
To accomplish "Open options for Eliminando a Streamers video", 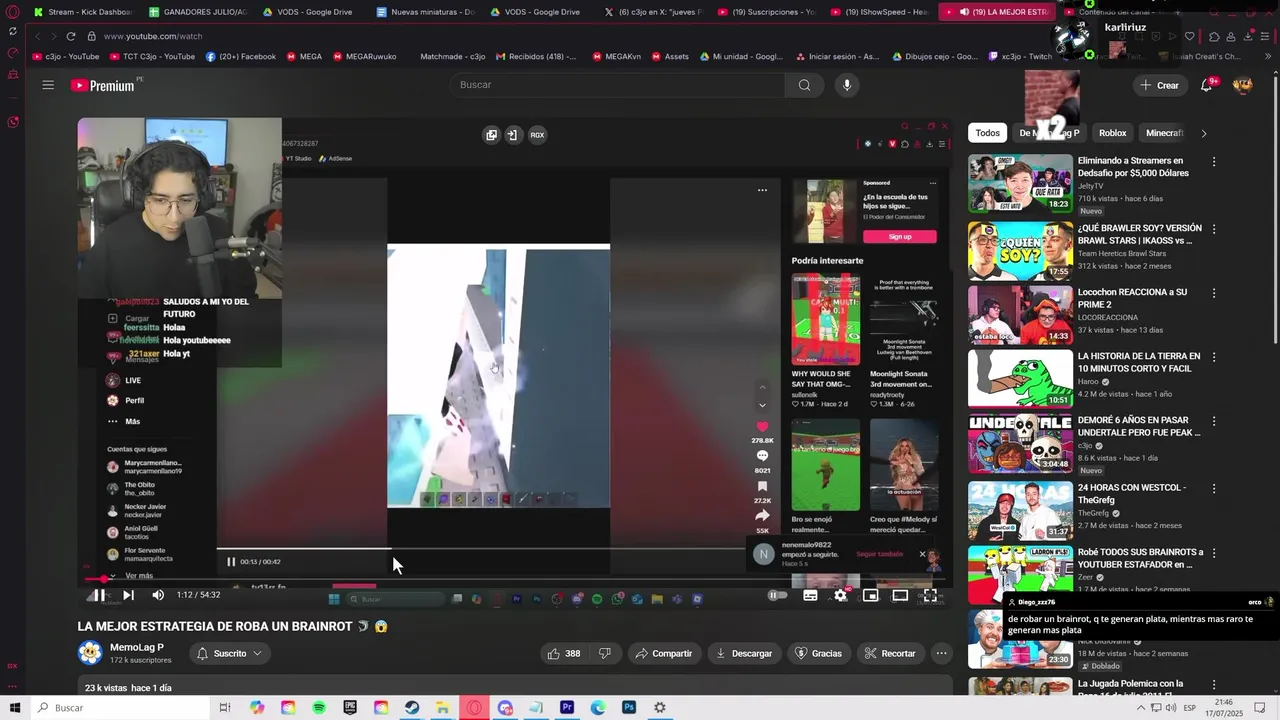I will (1214, 162).
